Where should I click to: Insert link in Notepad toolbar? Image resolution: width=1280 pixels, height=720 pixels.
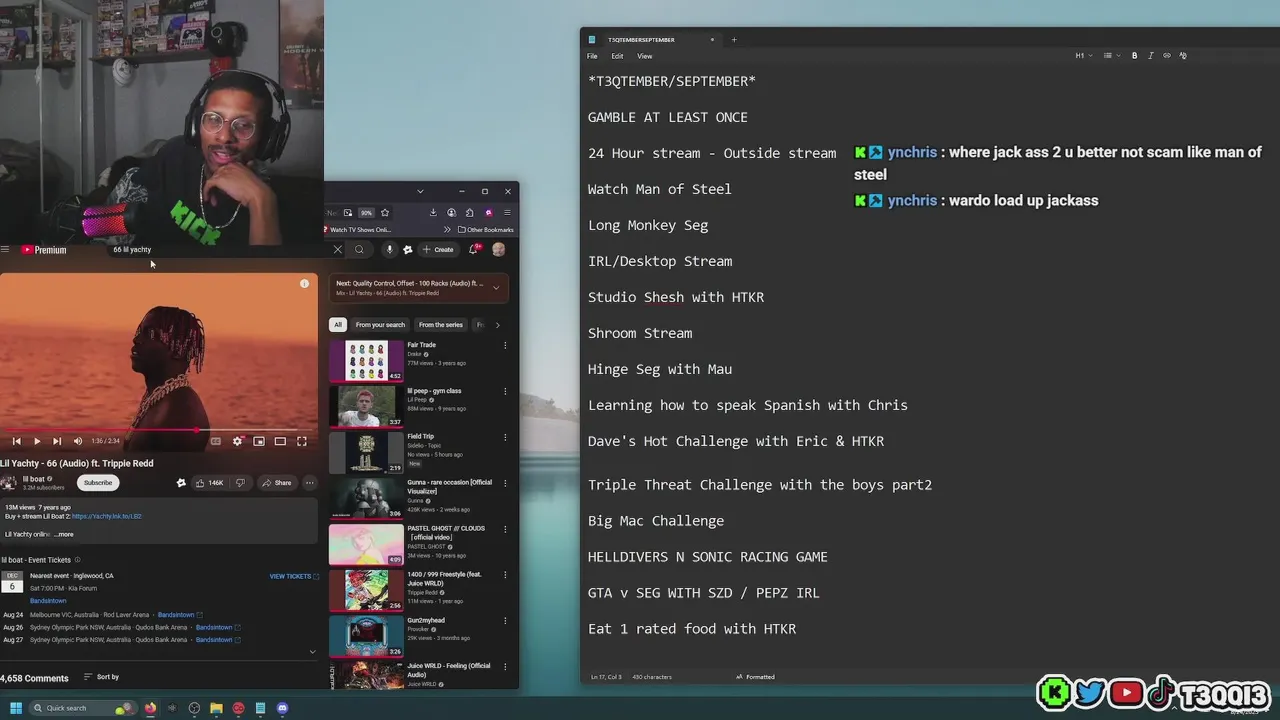(1166, 56)
